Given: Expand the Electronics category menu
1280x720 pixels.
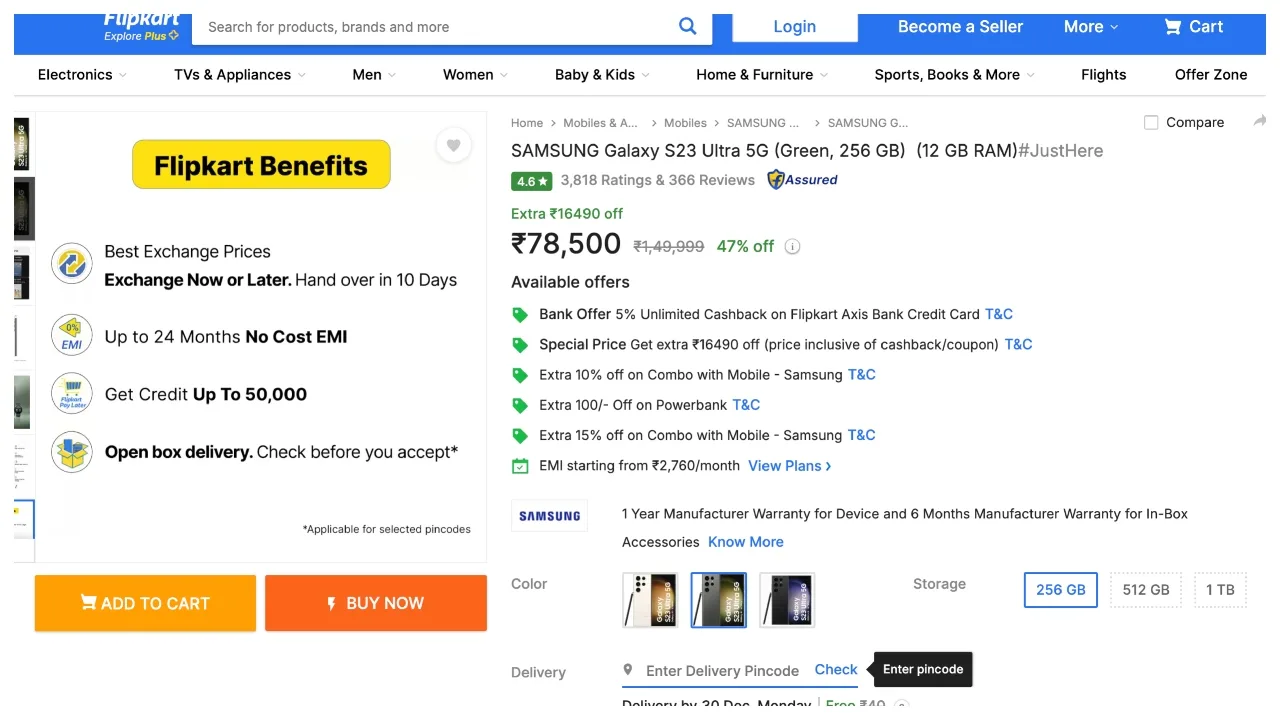Looking at the screenshot, I should tap(82, 75).
